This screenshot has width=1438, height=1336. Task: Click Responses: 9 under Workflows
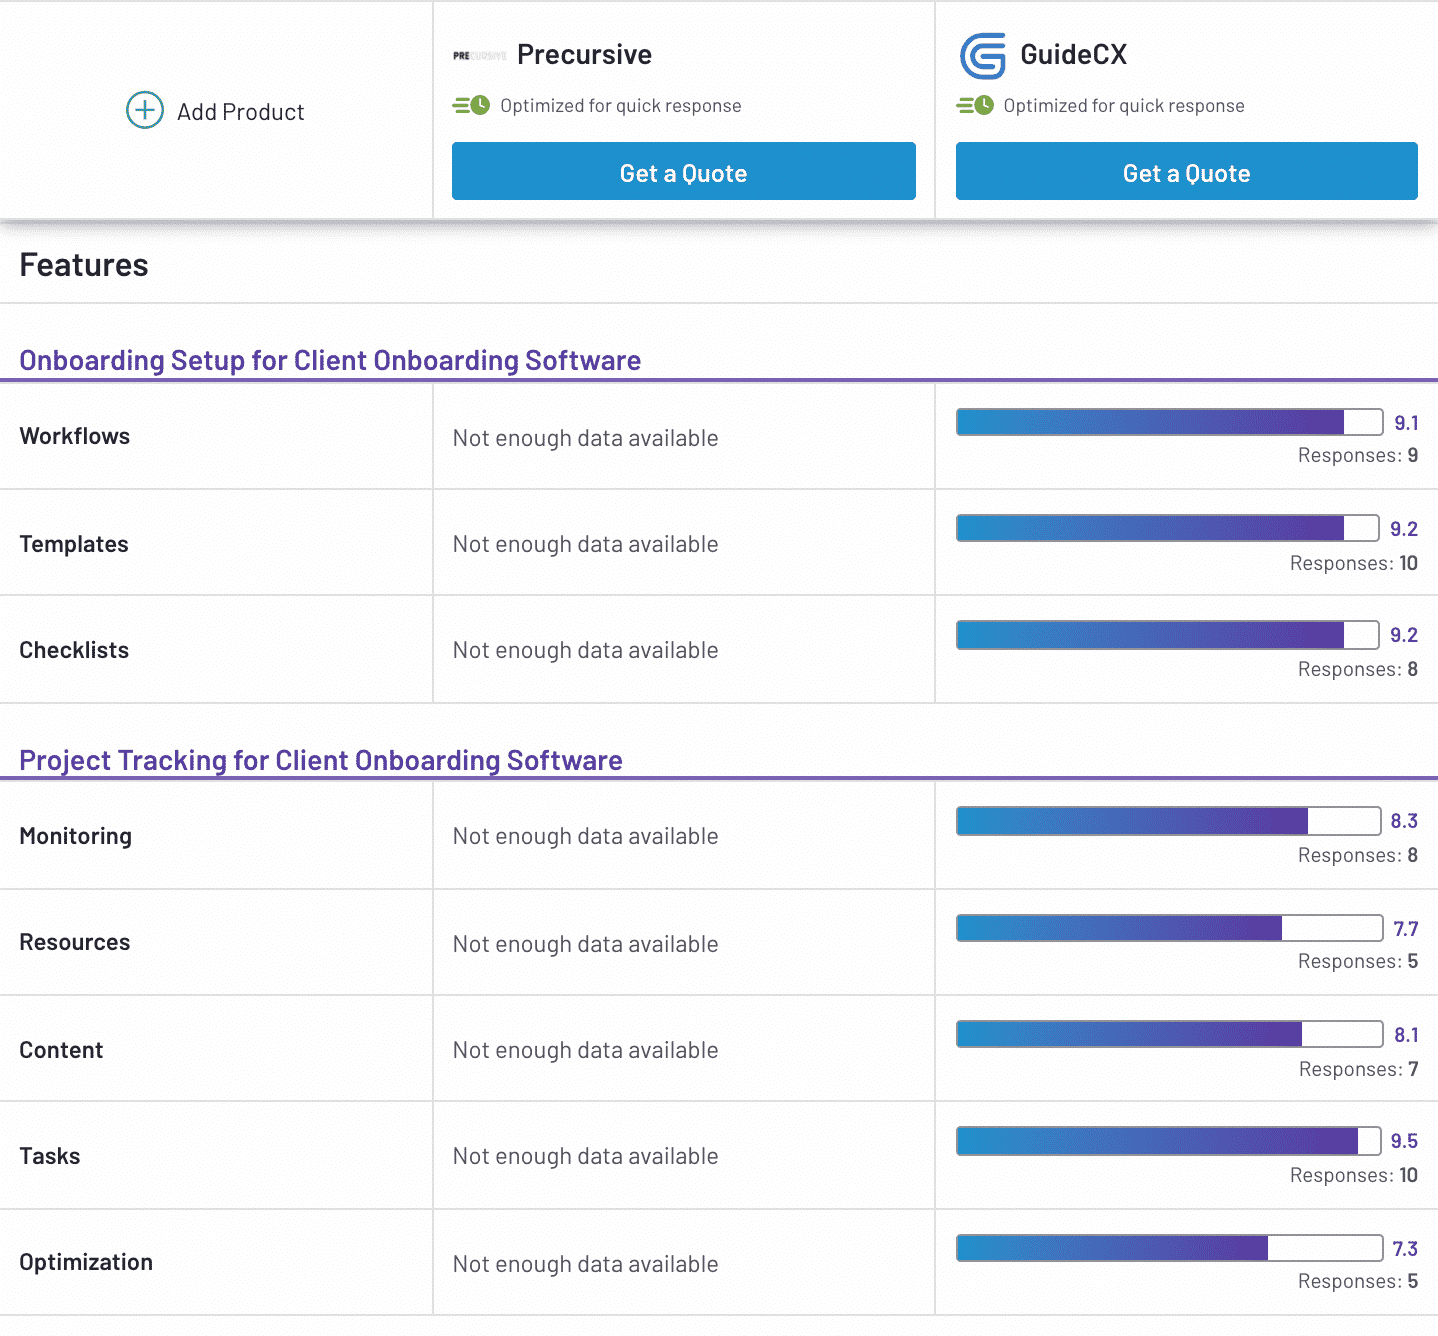click(1358, 455)
